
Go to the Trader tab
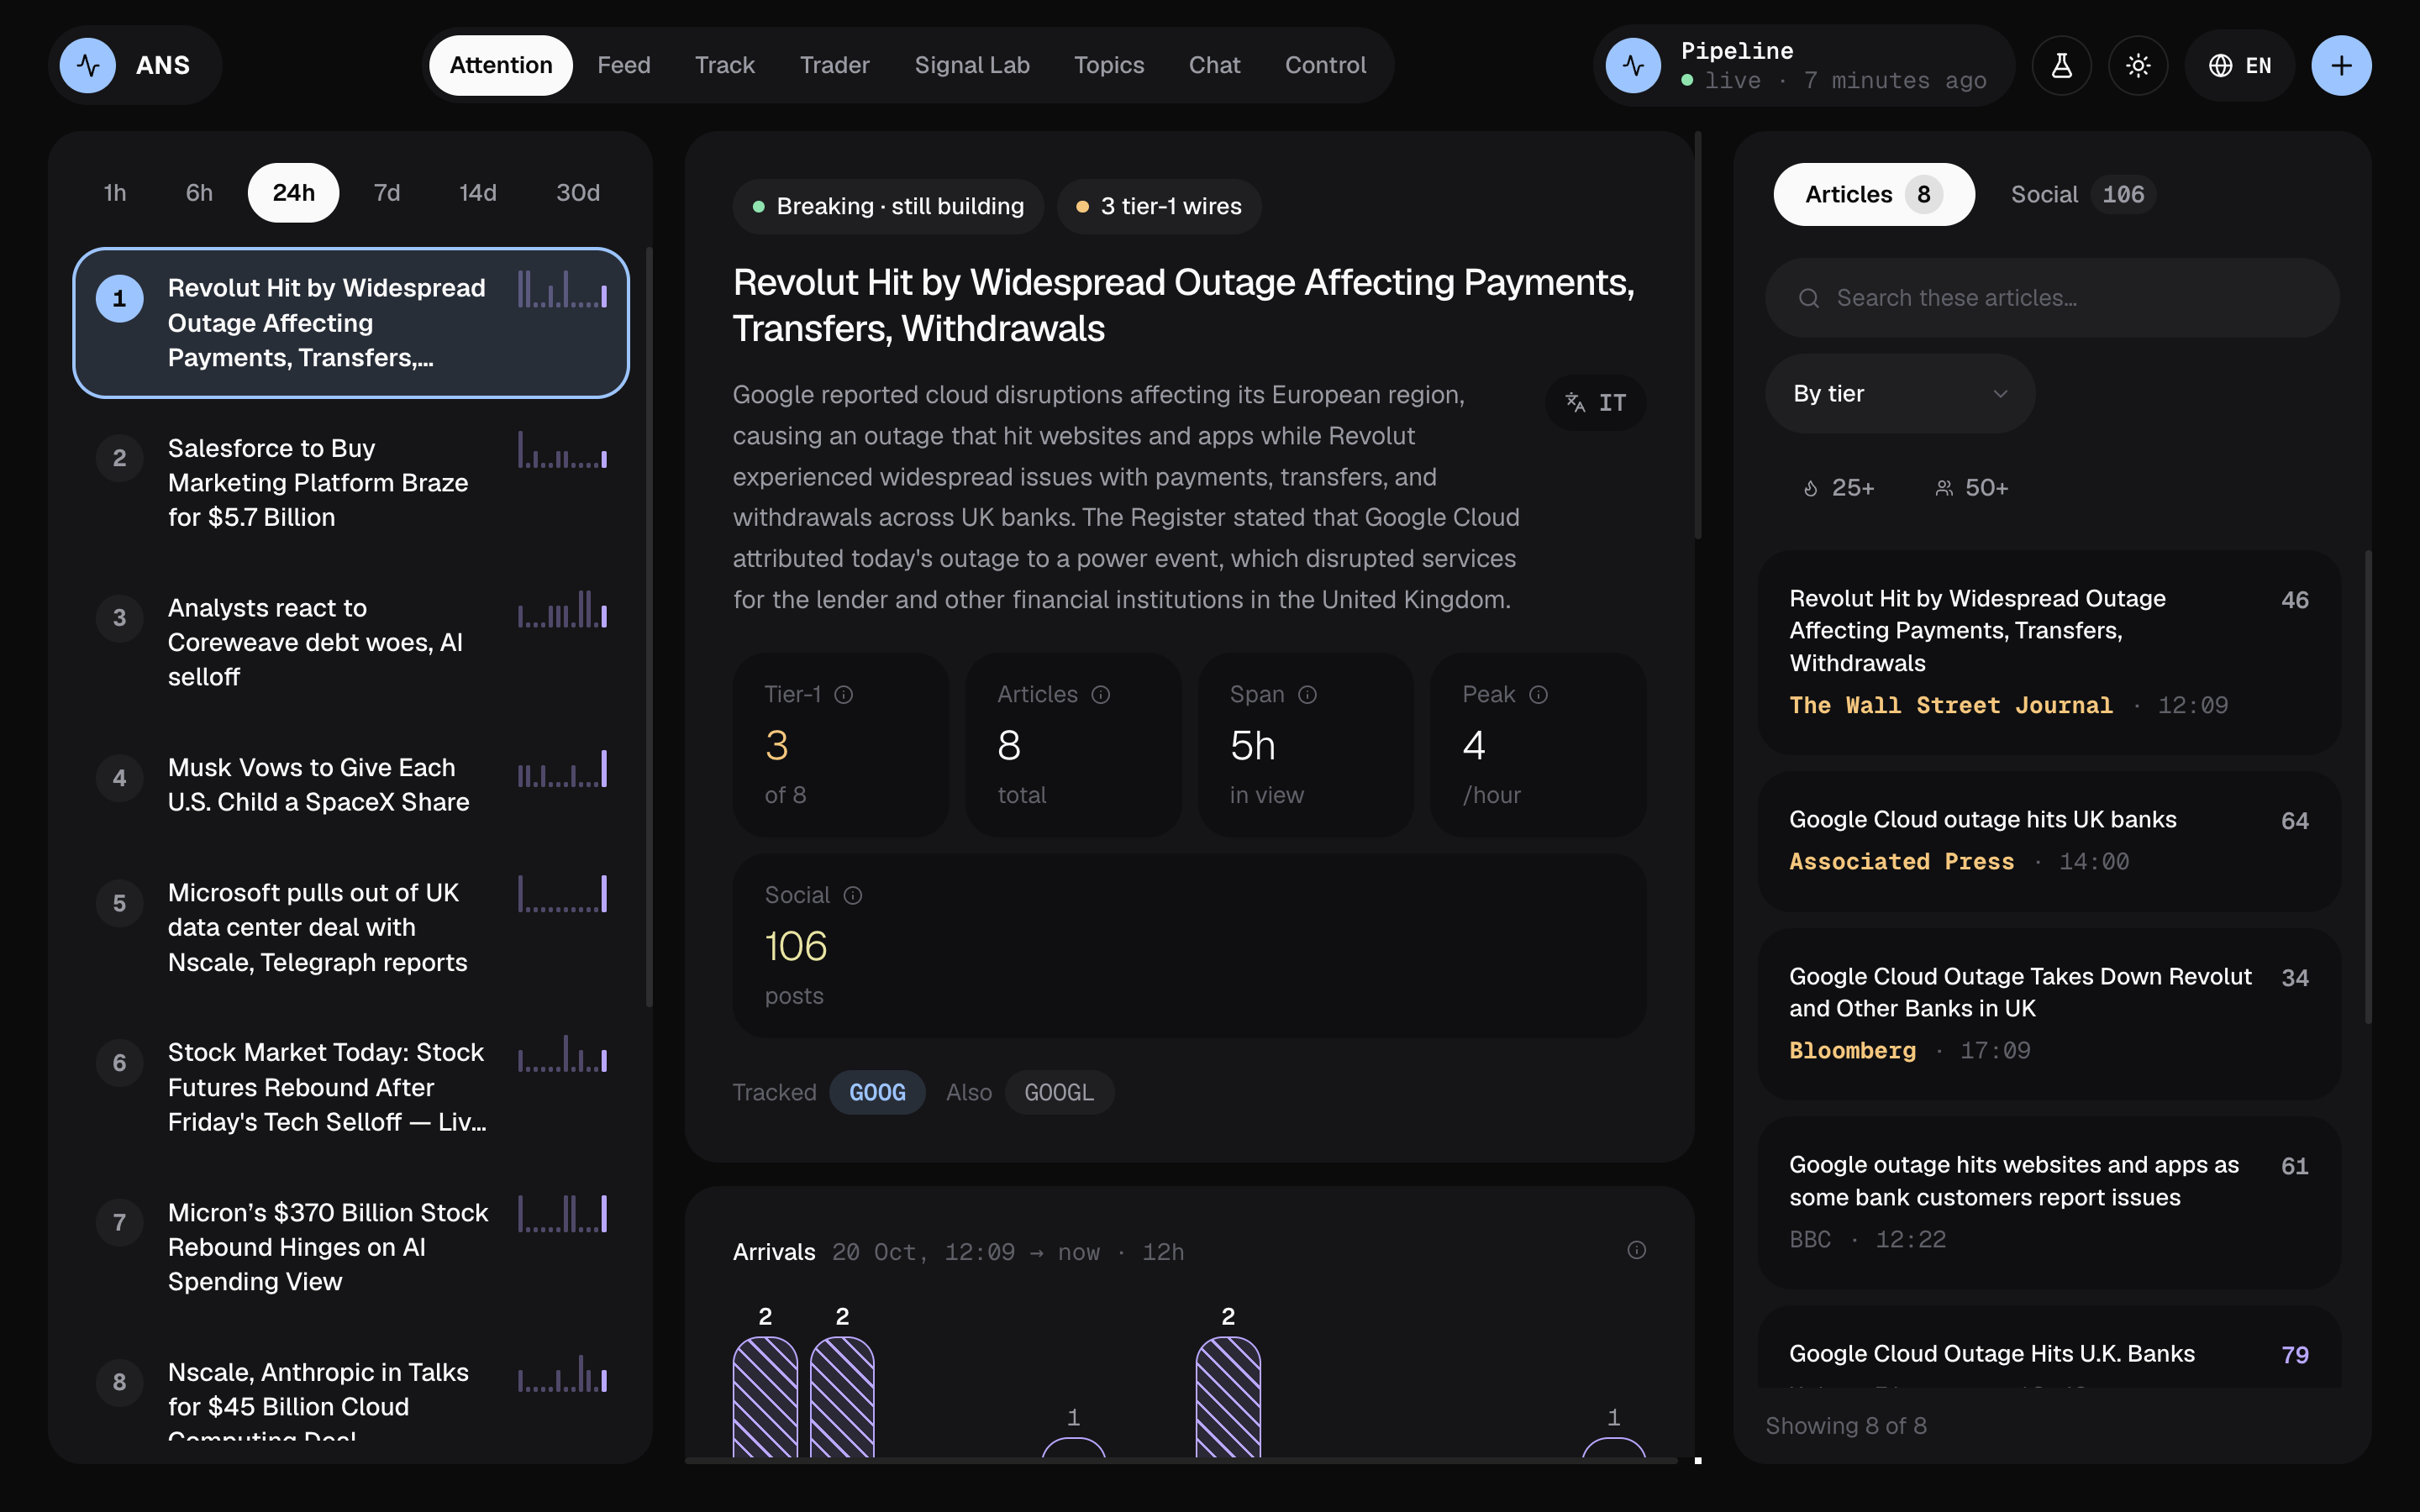point(835,65)
